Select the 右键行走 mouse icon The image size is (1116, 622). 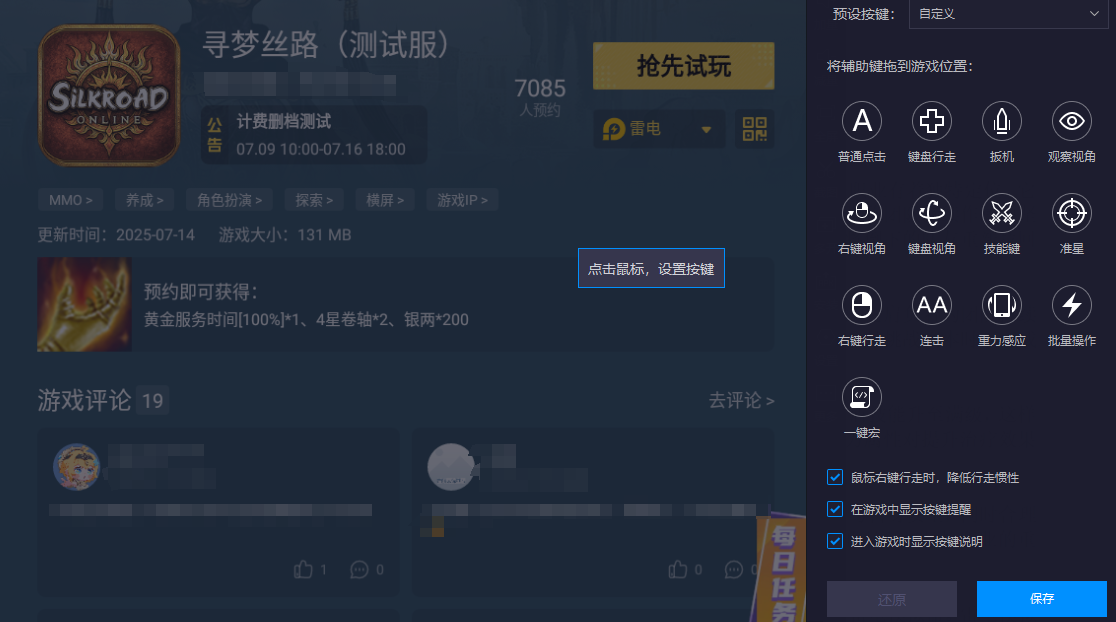pos(862,305)
